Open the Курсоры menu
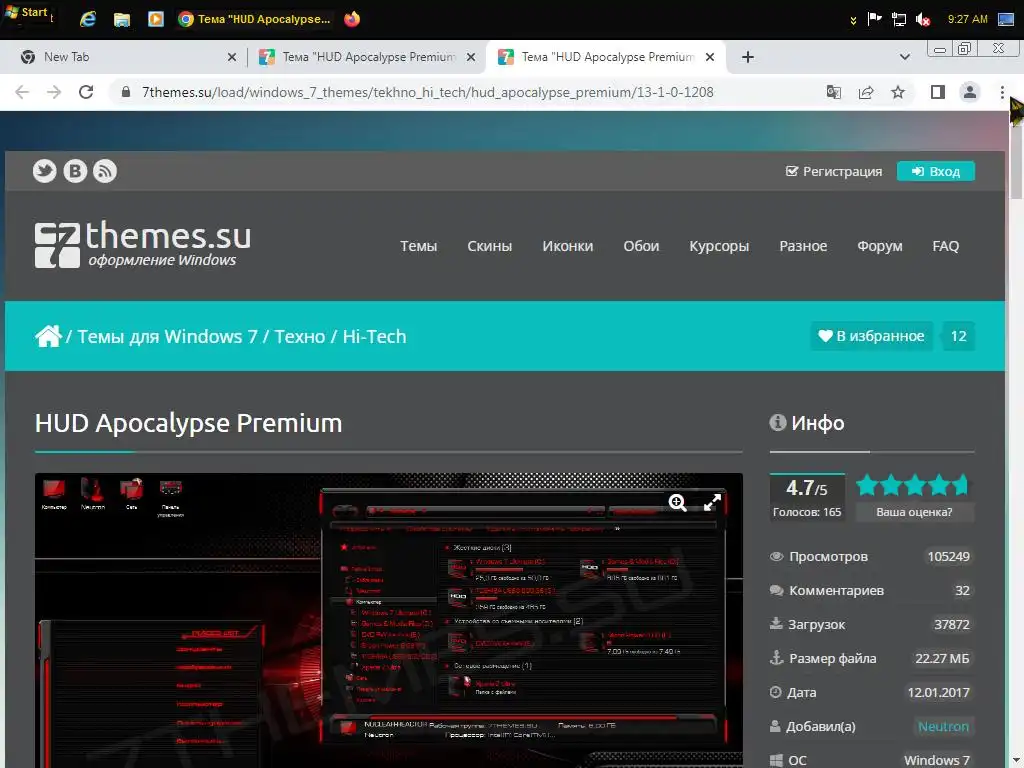 719,246
